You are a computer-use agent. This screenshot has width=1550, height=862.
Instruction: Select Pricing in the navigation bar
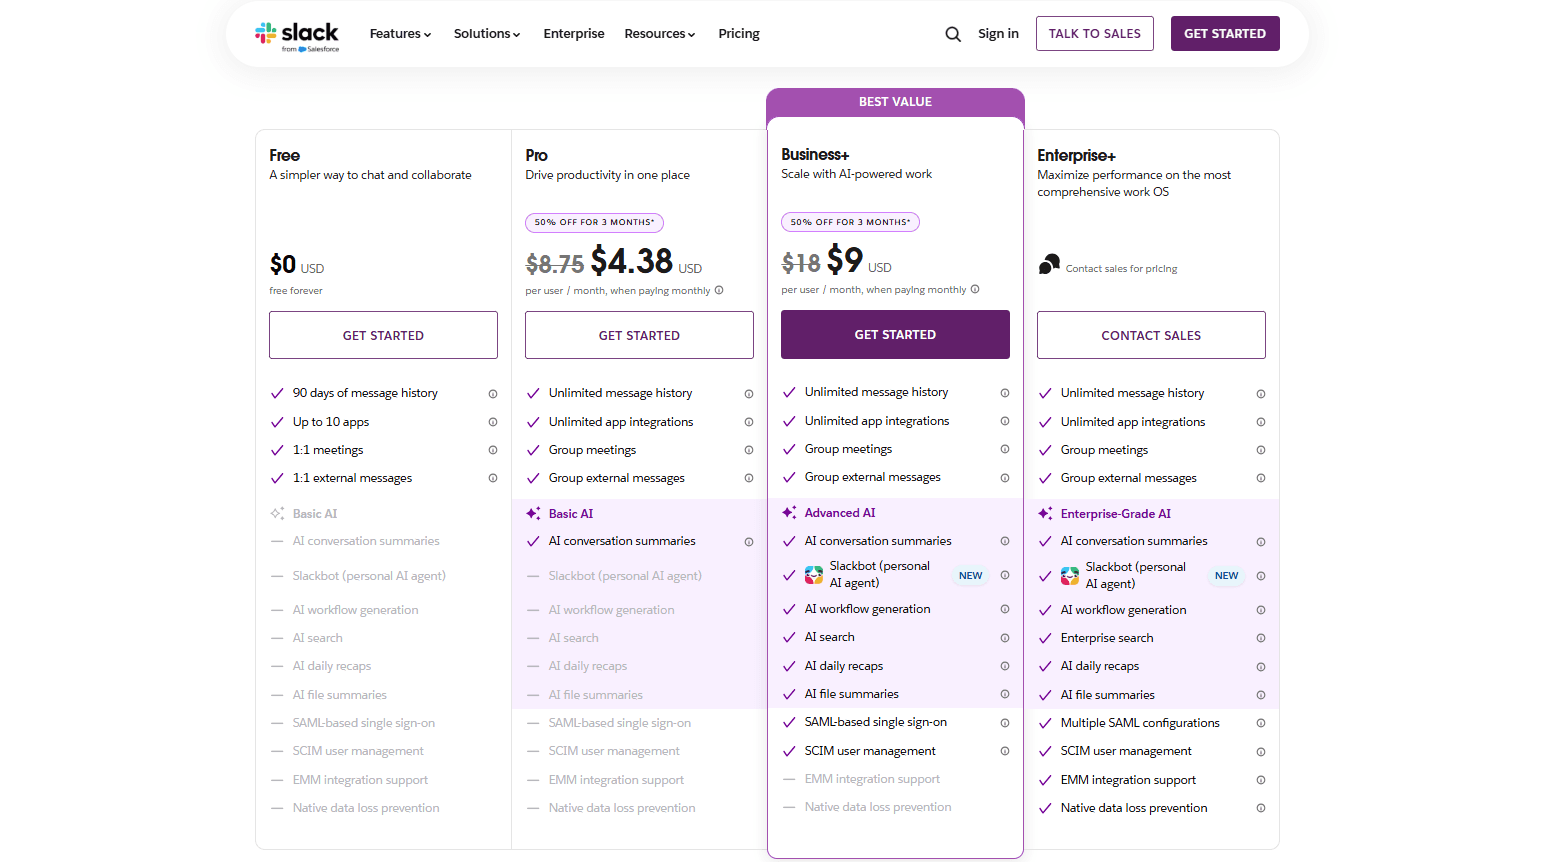(x=738, y=33)
